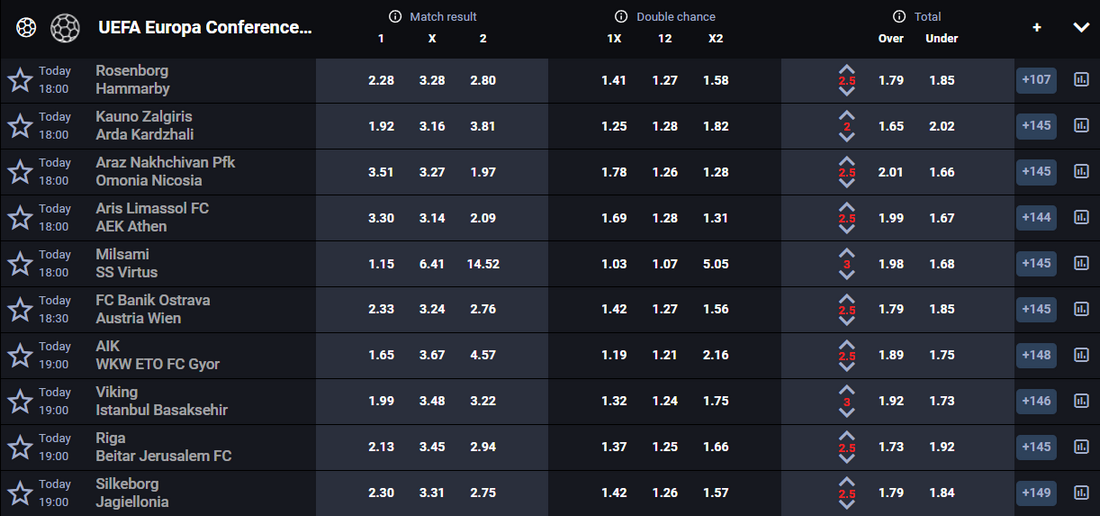Choose Under 1.73 for Viking match
The width and height of the screenshot is (1100, 516).
point(941,401)
